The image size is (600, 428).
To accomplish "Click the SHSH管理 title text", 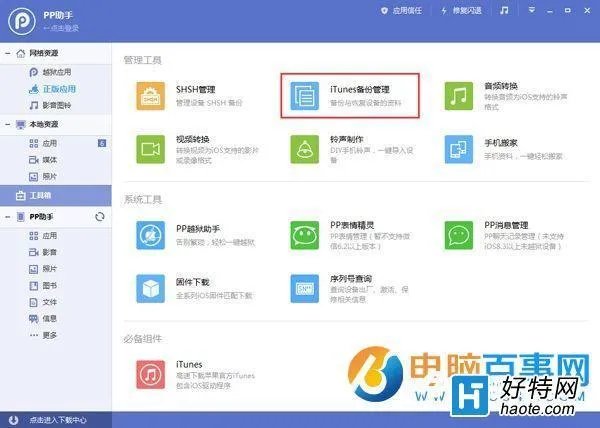I will (196, 90).
